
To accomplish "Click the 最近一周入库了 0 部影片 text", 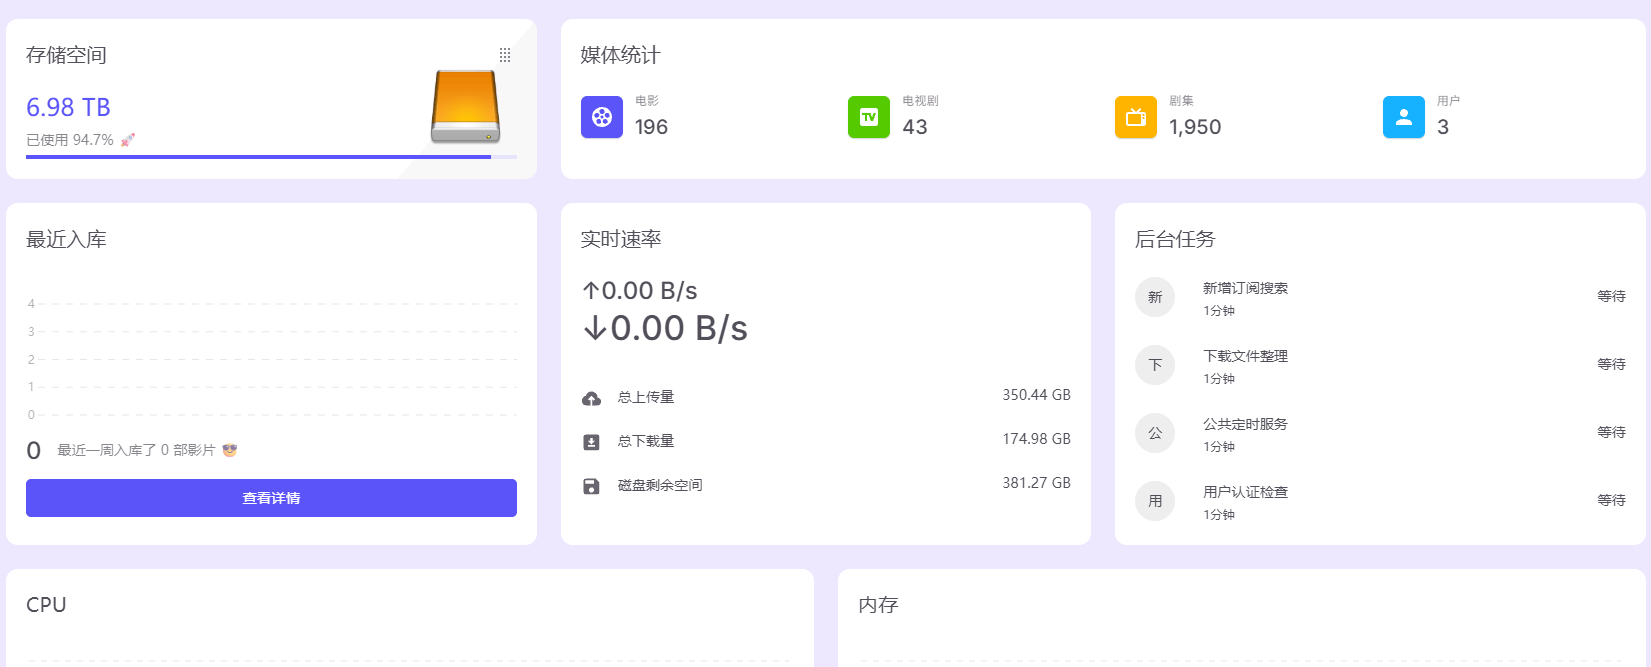I will tap(136, 450).
